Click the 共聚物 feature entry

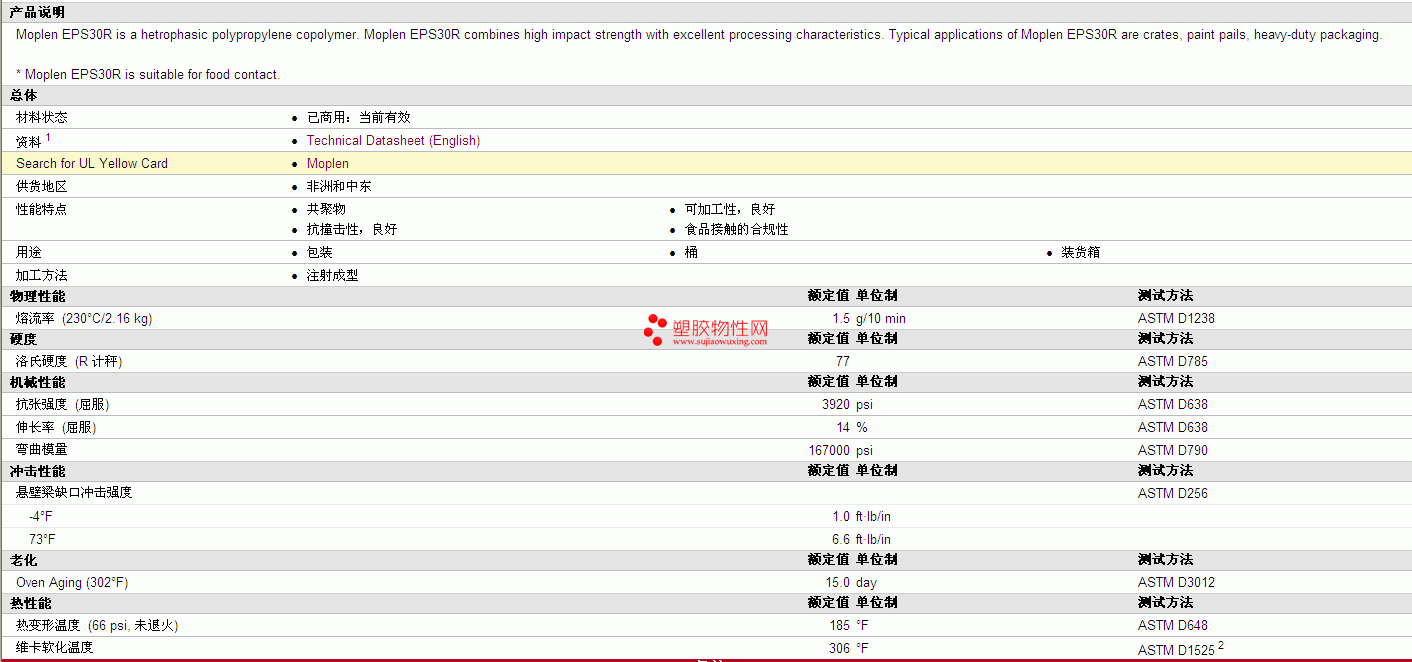[x=326, y=210]
